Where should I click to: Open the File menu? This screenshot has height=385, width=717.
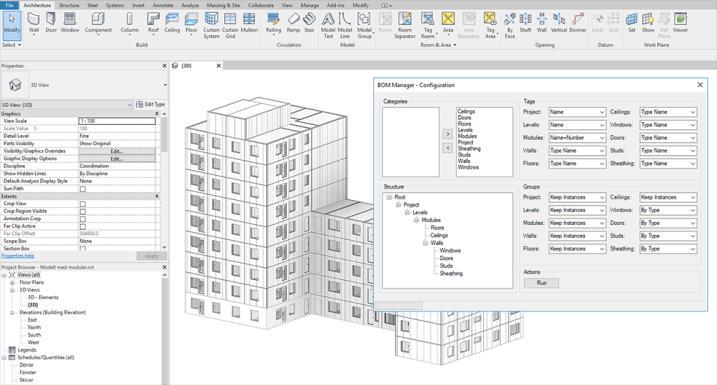pyautogui.click(x=9, y=5)
